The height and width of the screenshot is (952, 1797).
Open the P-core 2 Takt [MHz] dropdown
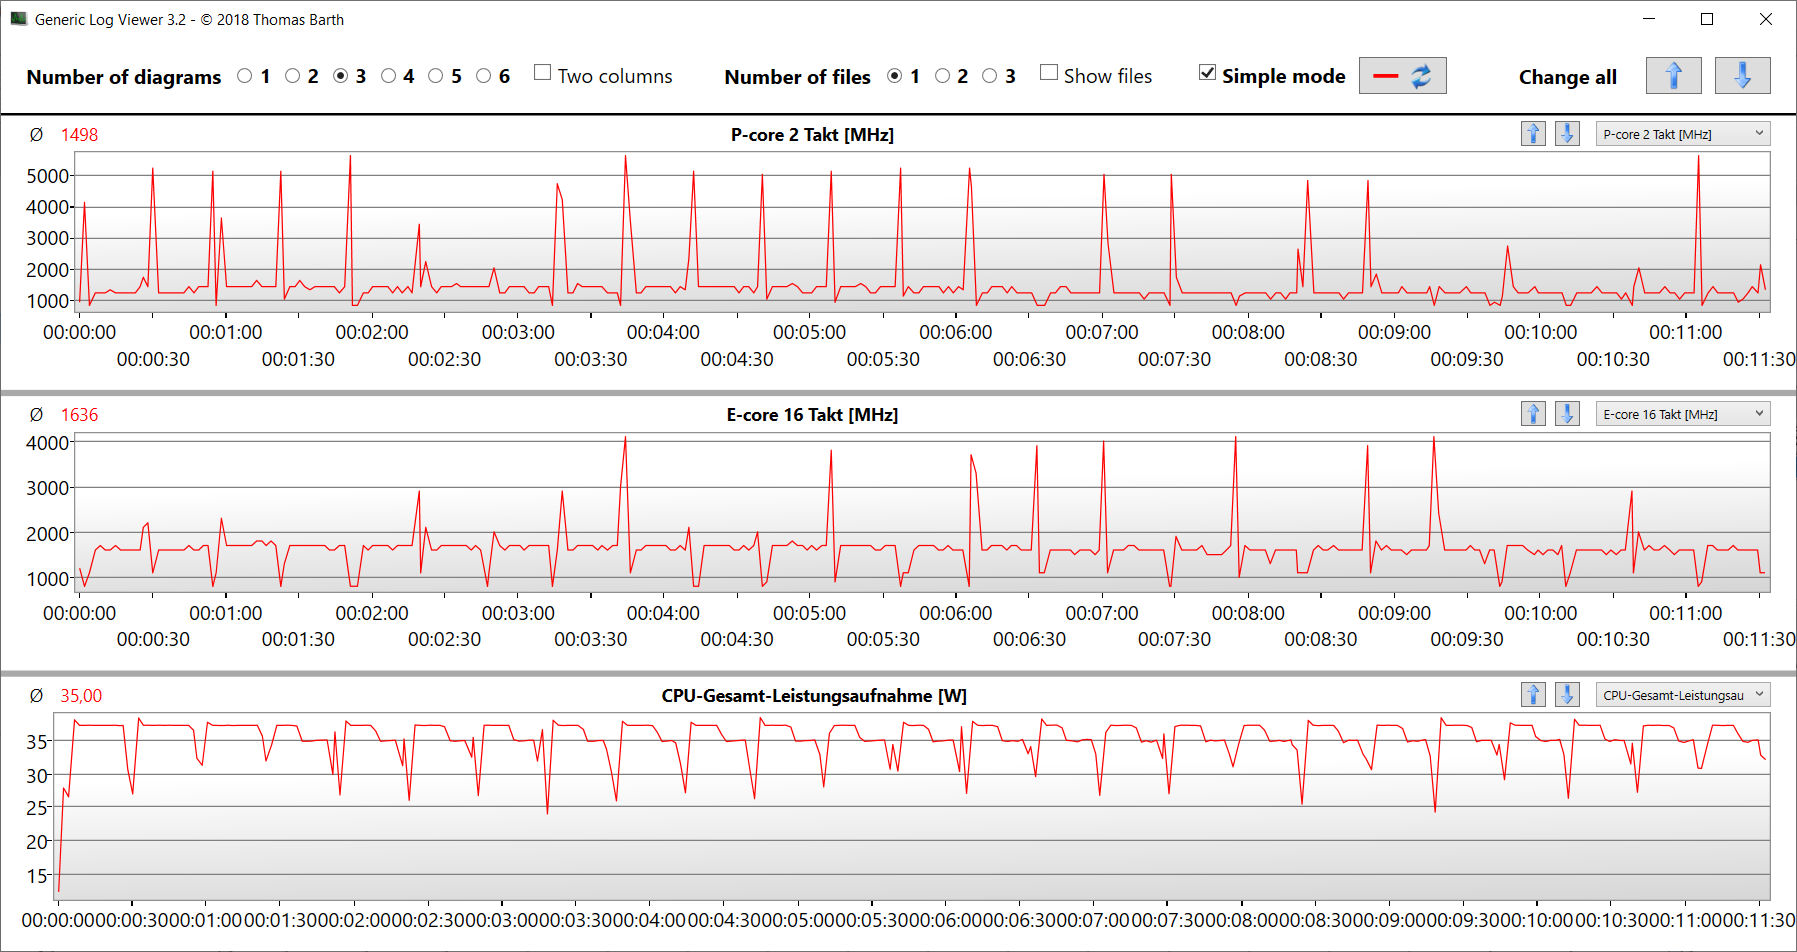[1682, 134]
